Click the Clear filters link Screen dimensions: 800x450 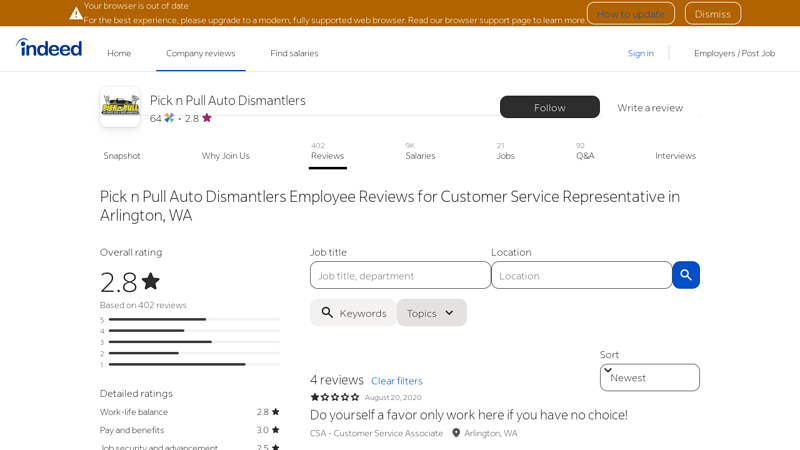(396, 381)
